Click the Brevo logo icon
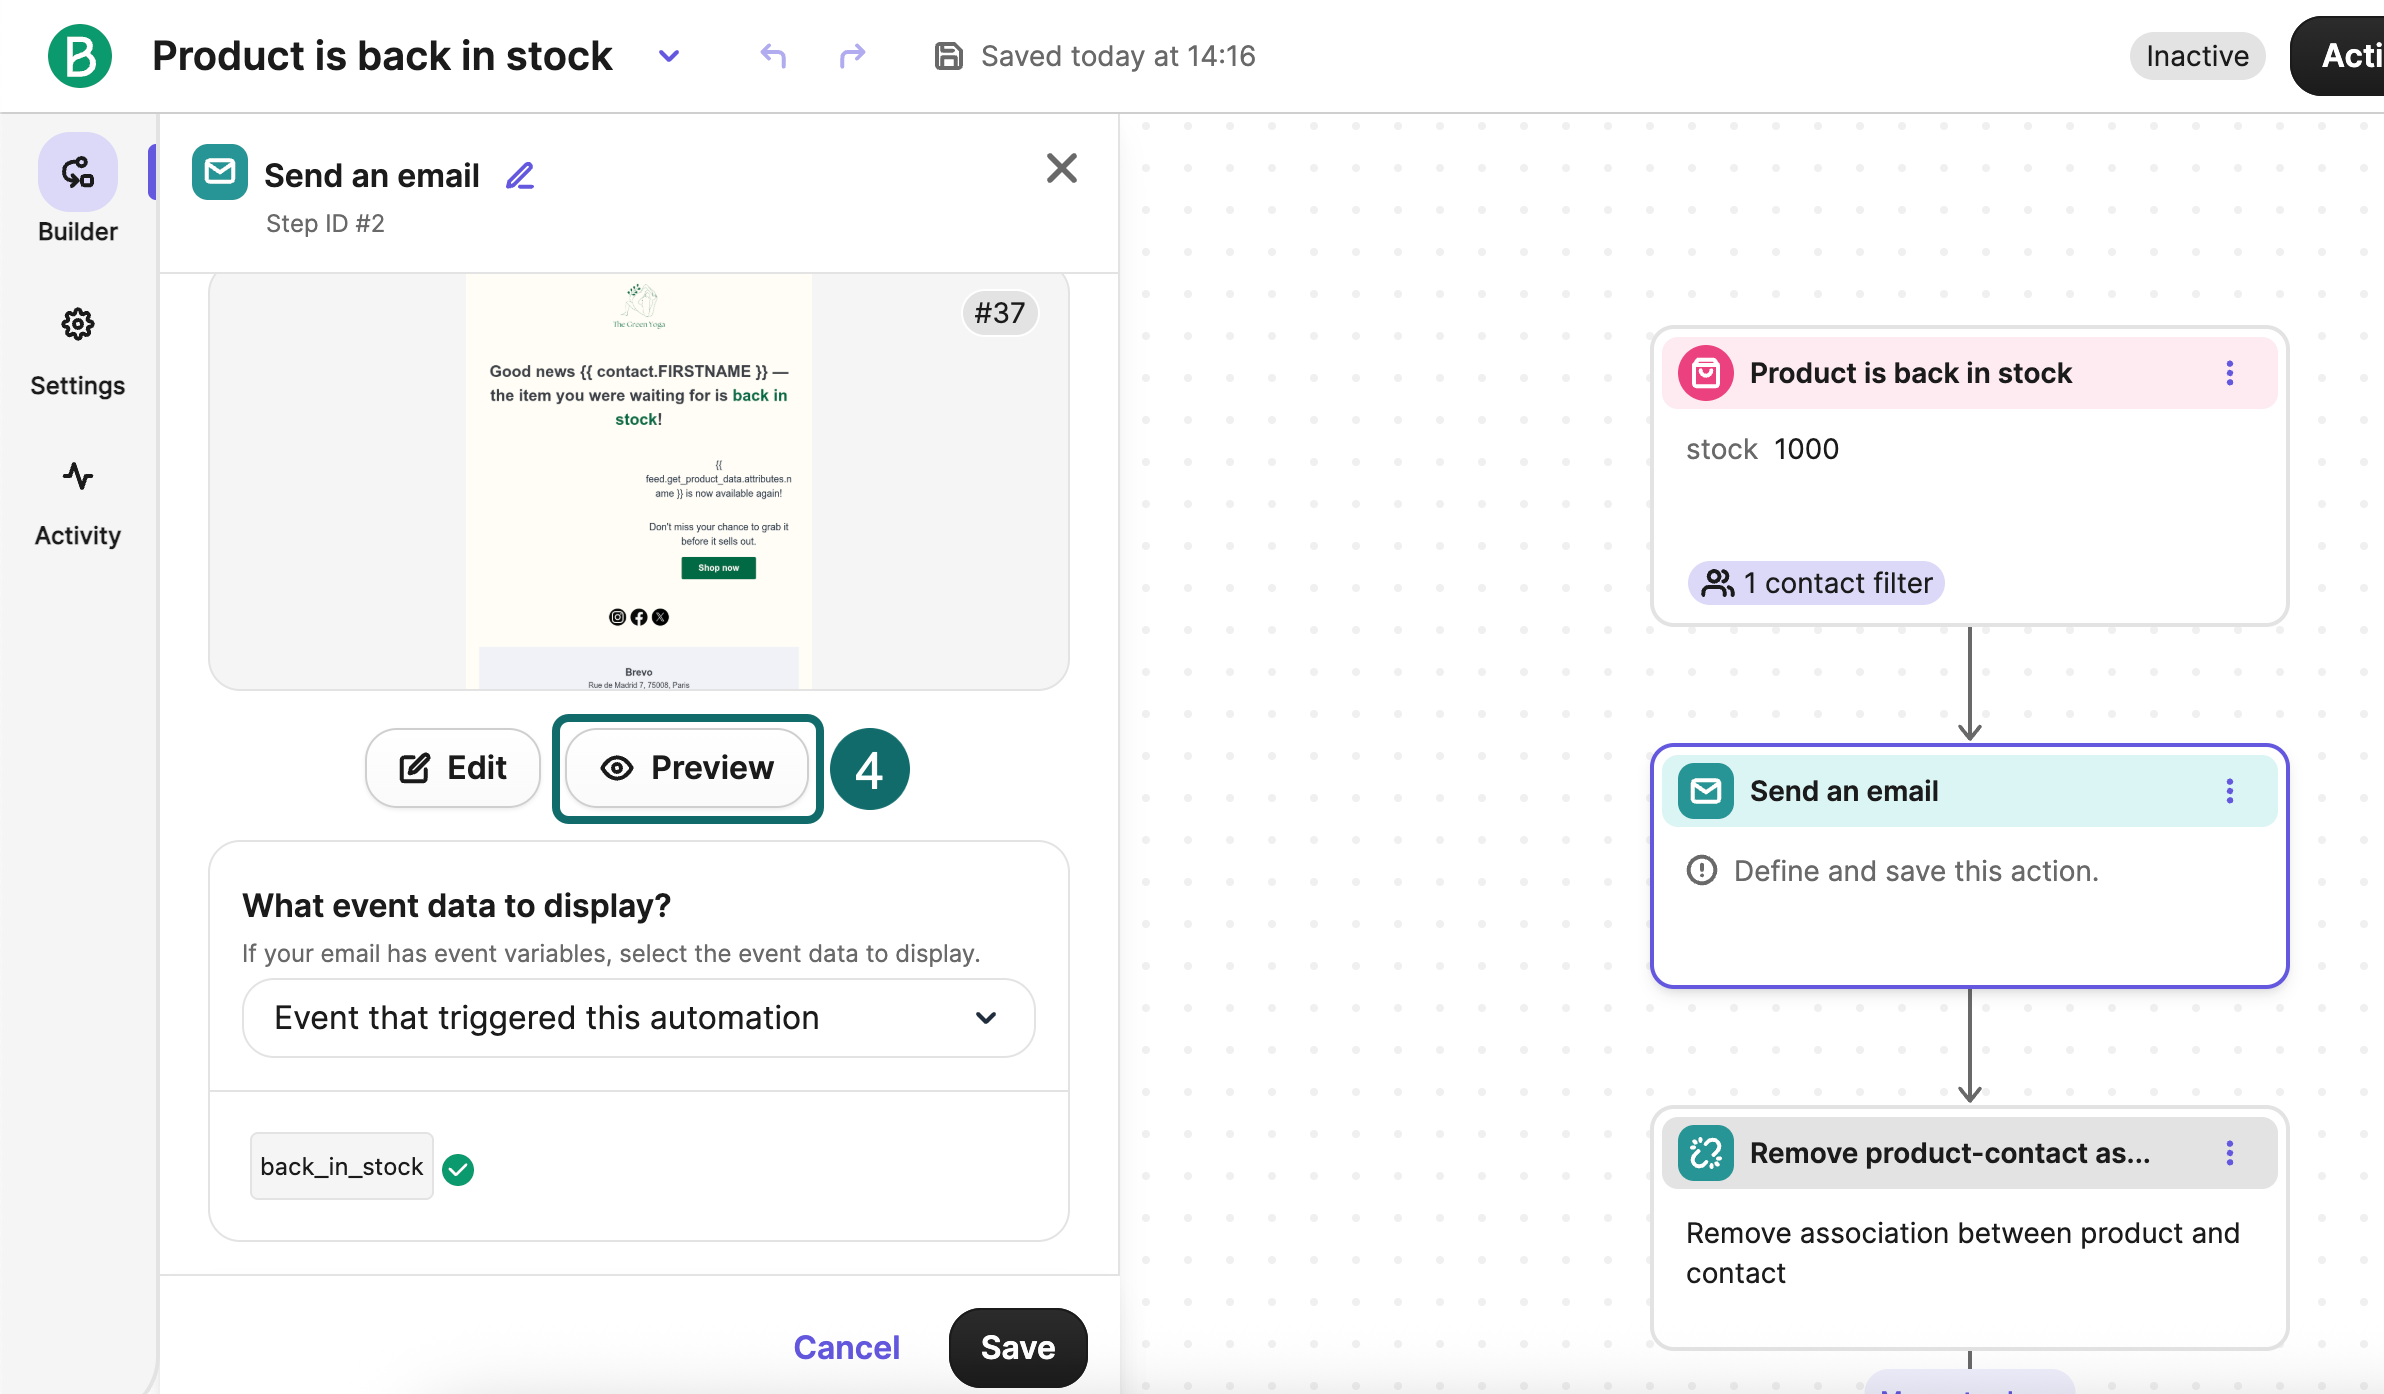The image size is (2384, 1394). pos(80,56)
